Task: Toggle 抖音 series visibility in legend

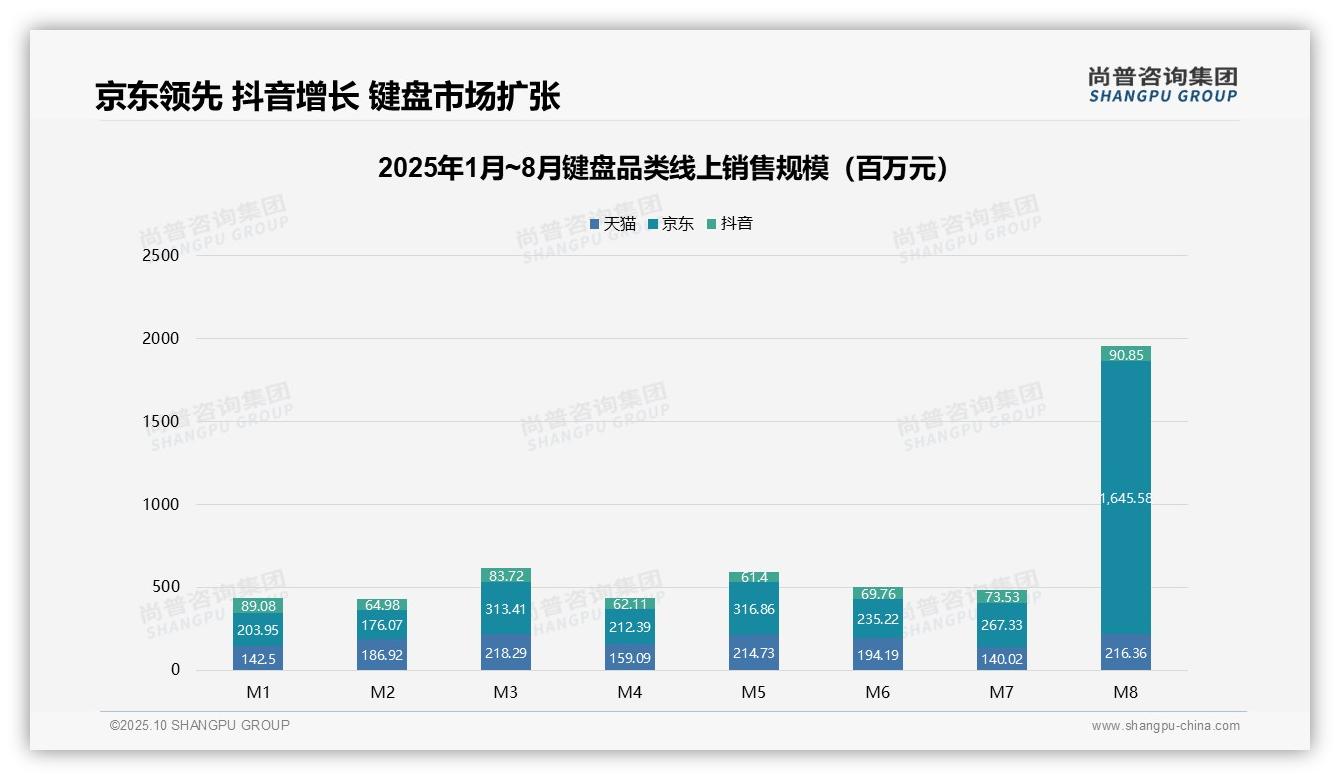Action: click(x=737, y=224)
